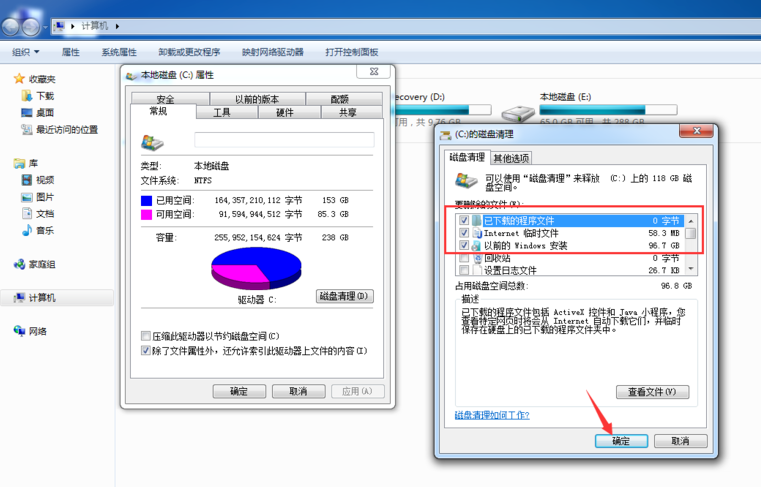Open the 组织 dropdown menu
The height and width of the screenshot is (487, 761).
25,52
